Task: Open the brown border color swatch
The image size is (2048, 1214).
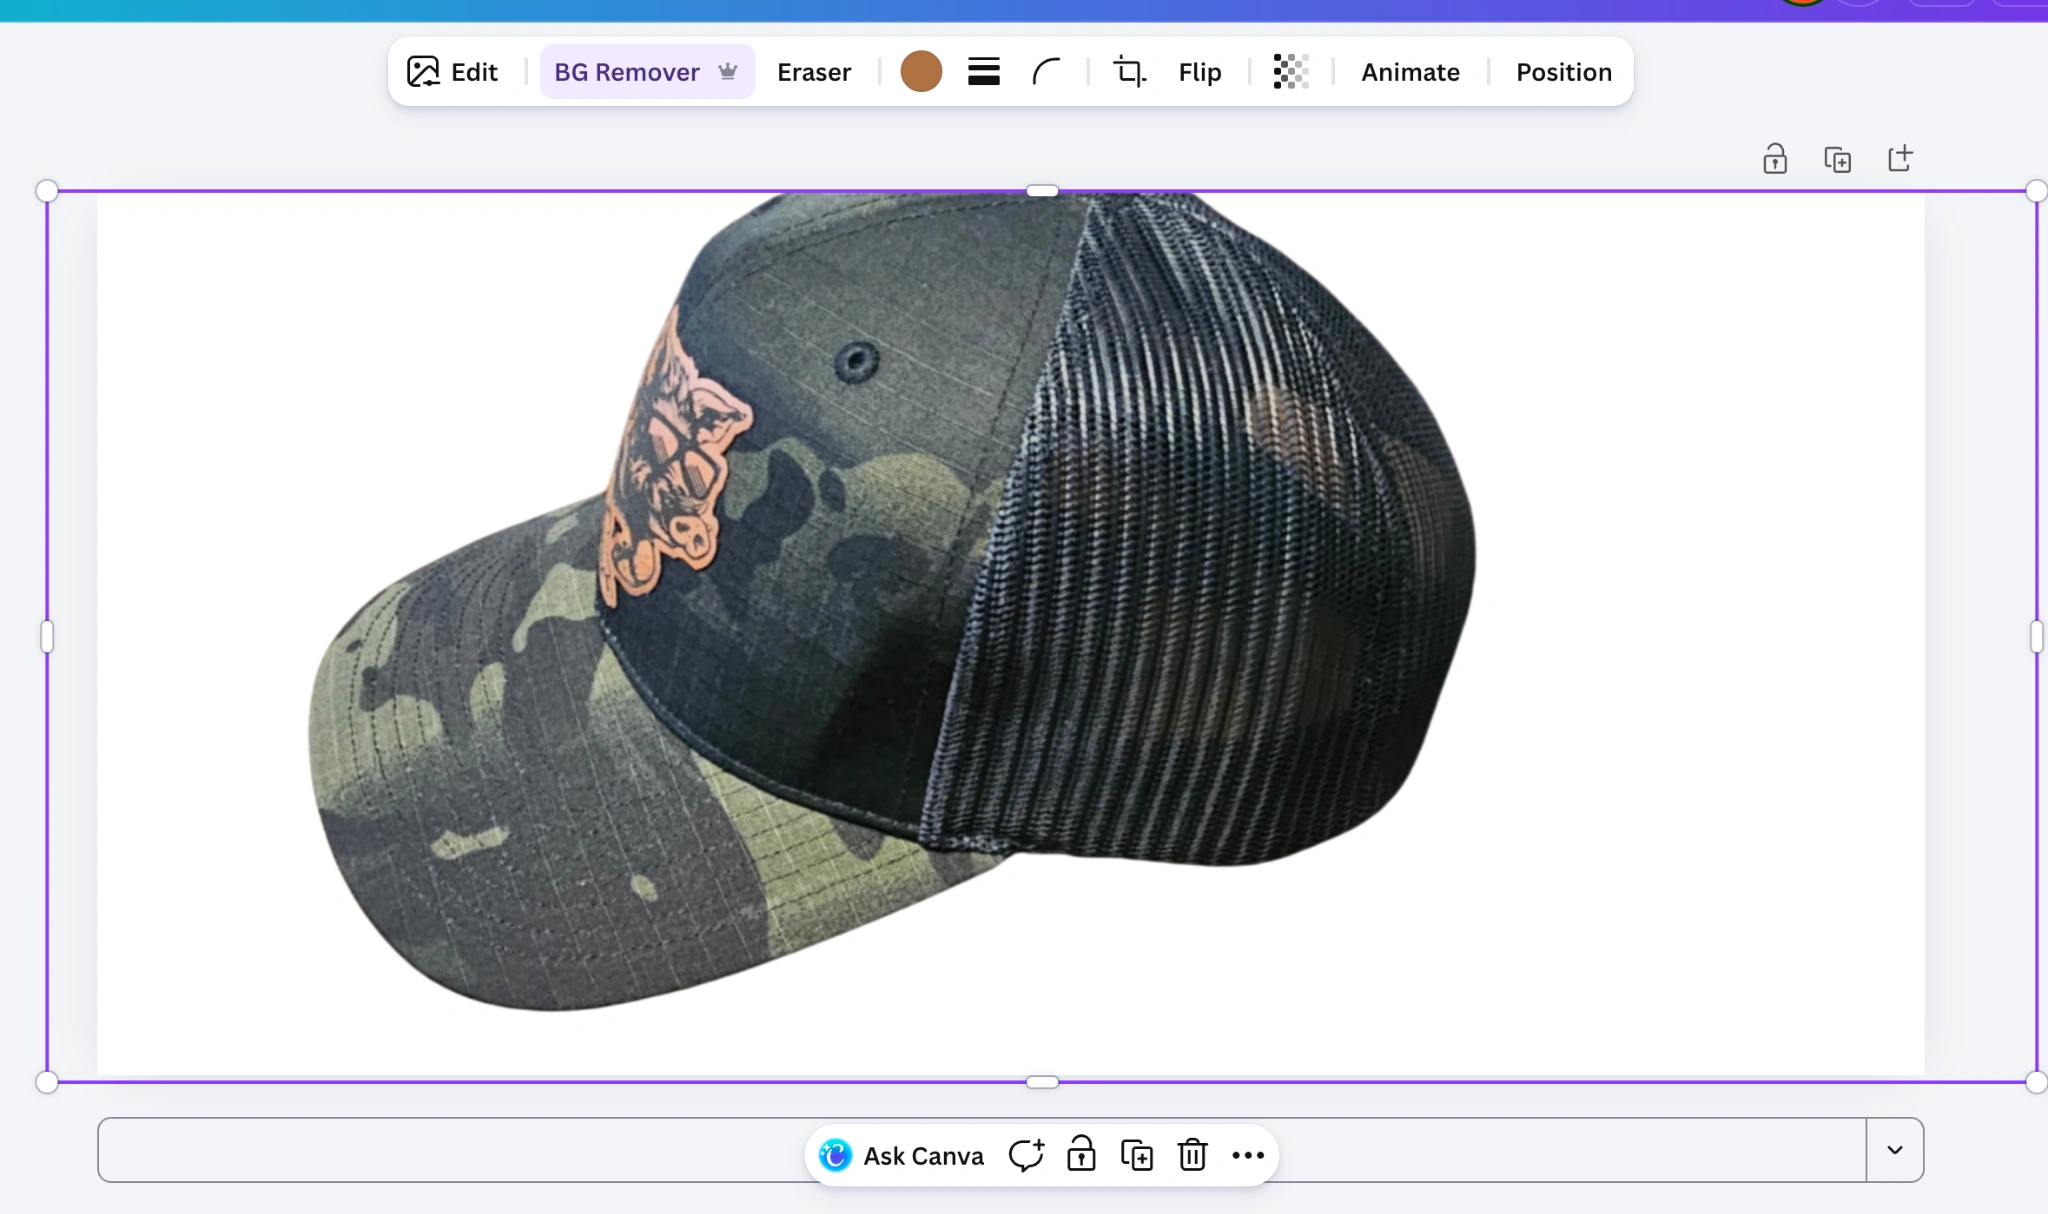Action: (x=921, y=72)
